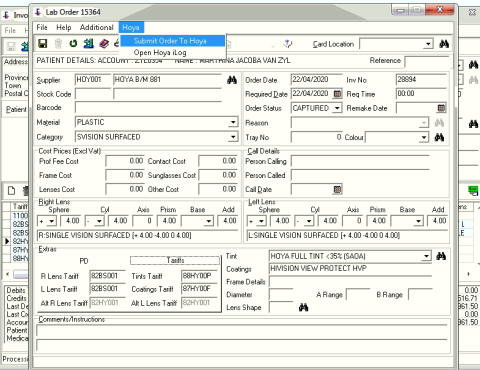Click the first Comments/Instructions line
Viewport: 480px width, 370px height.
(242, 331)
